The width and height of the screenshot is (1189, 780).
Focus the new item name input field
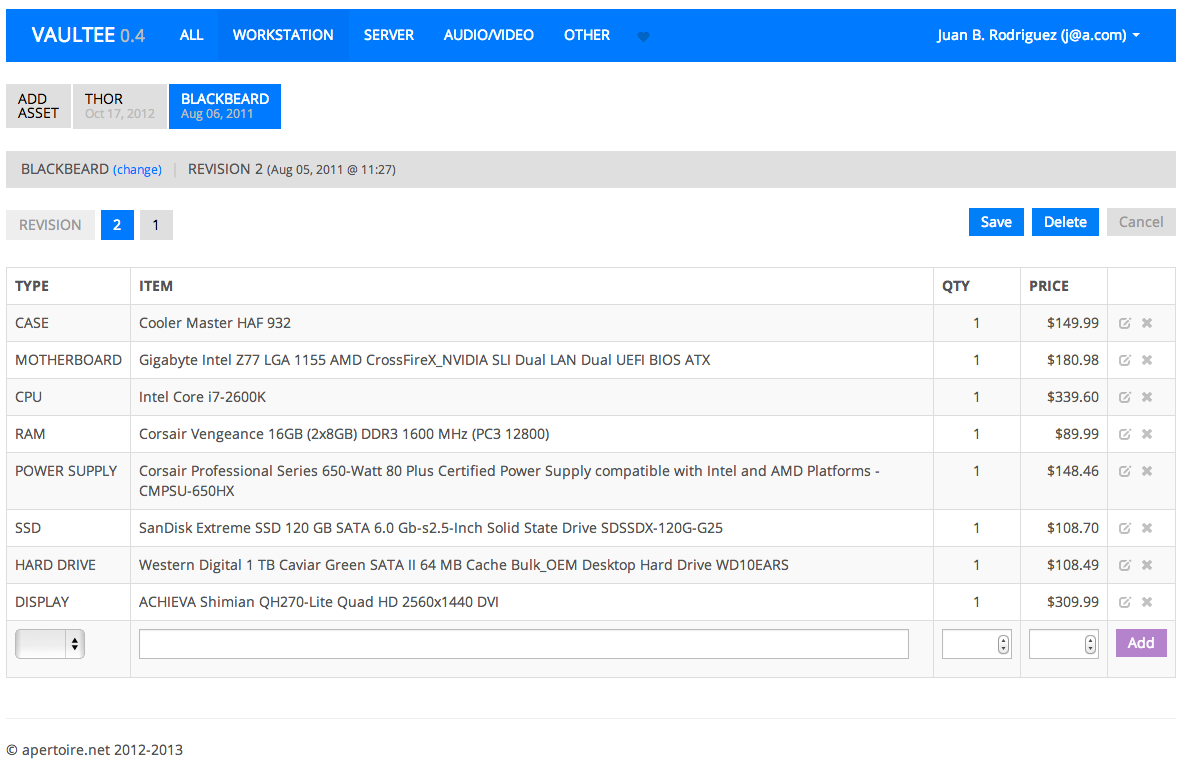[x=523, y=644]
